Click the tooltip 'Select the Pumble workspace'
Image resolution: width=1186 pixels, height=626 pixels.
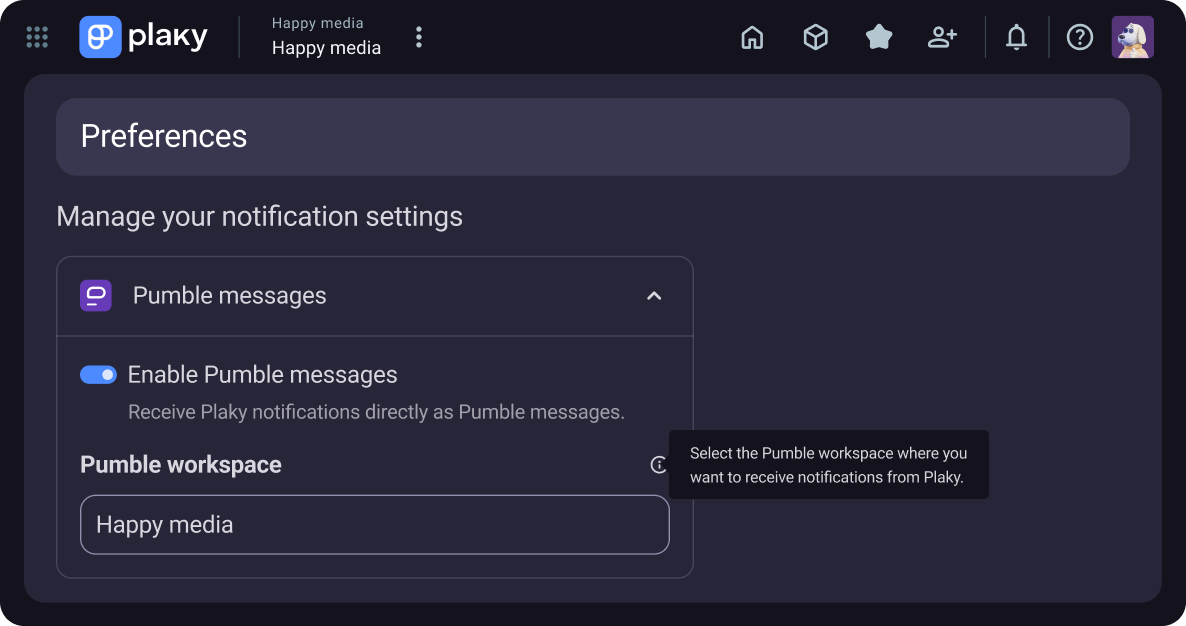829,465
